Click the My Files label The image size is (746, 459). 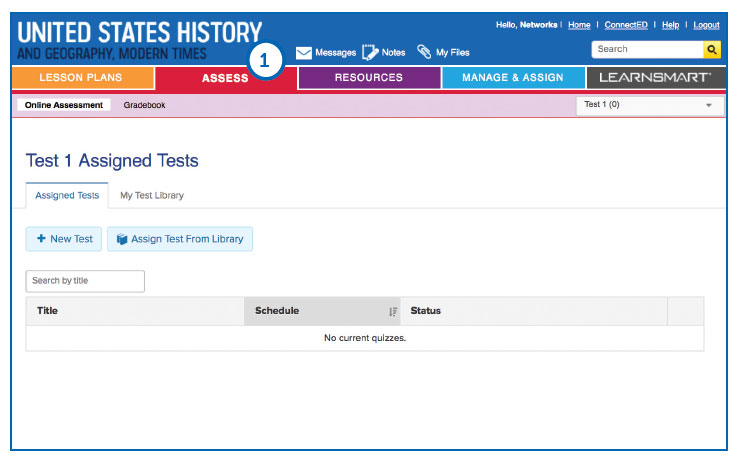452,53
